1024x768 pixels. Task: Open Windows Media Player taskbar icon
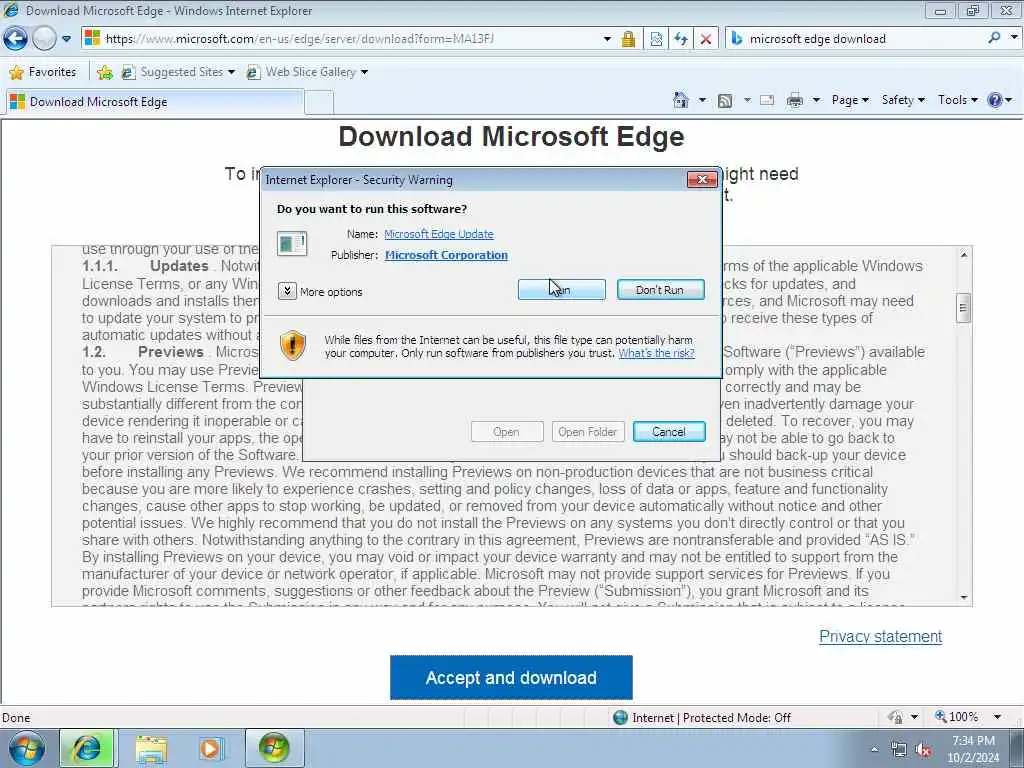211,748
